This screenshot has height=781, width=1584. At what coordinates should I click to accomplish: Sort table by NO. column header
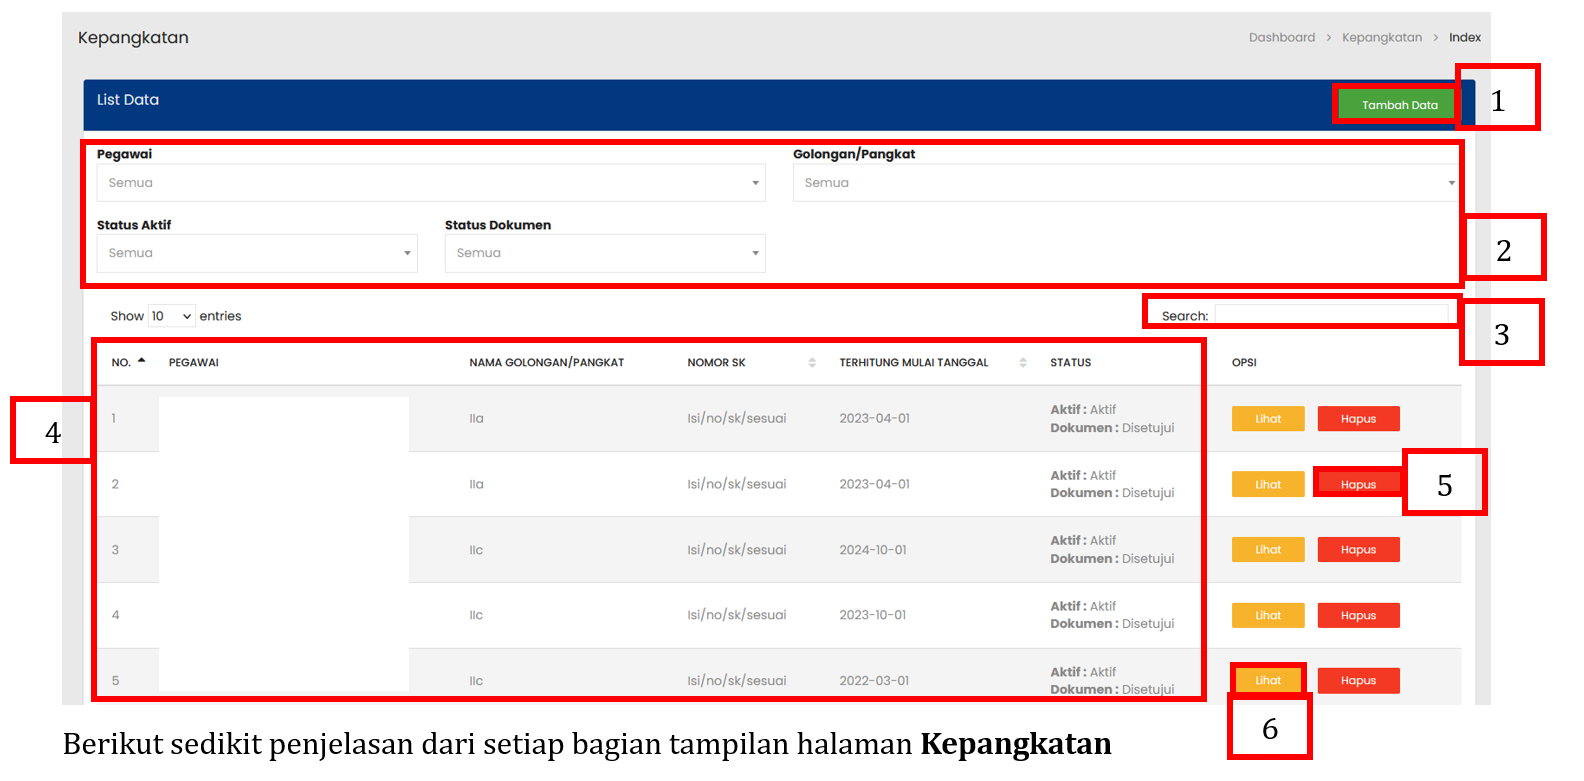(x=128, y=362)
